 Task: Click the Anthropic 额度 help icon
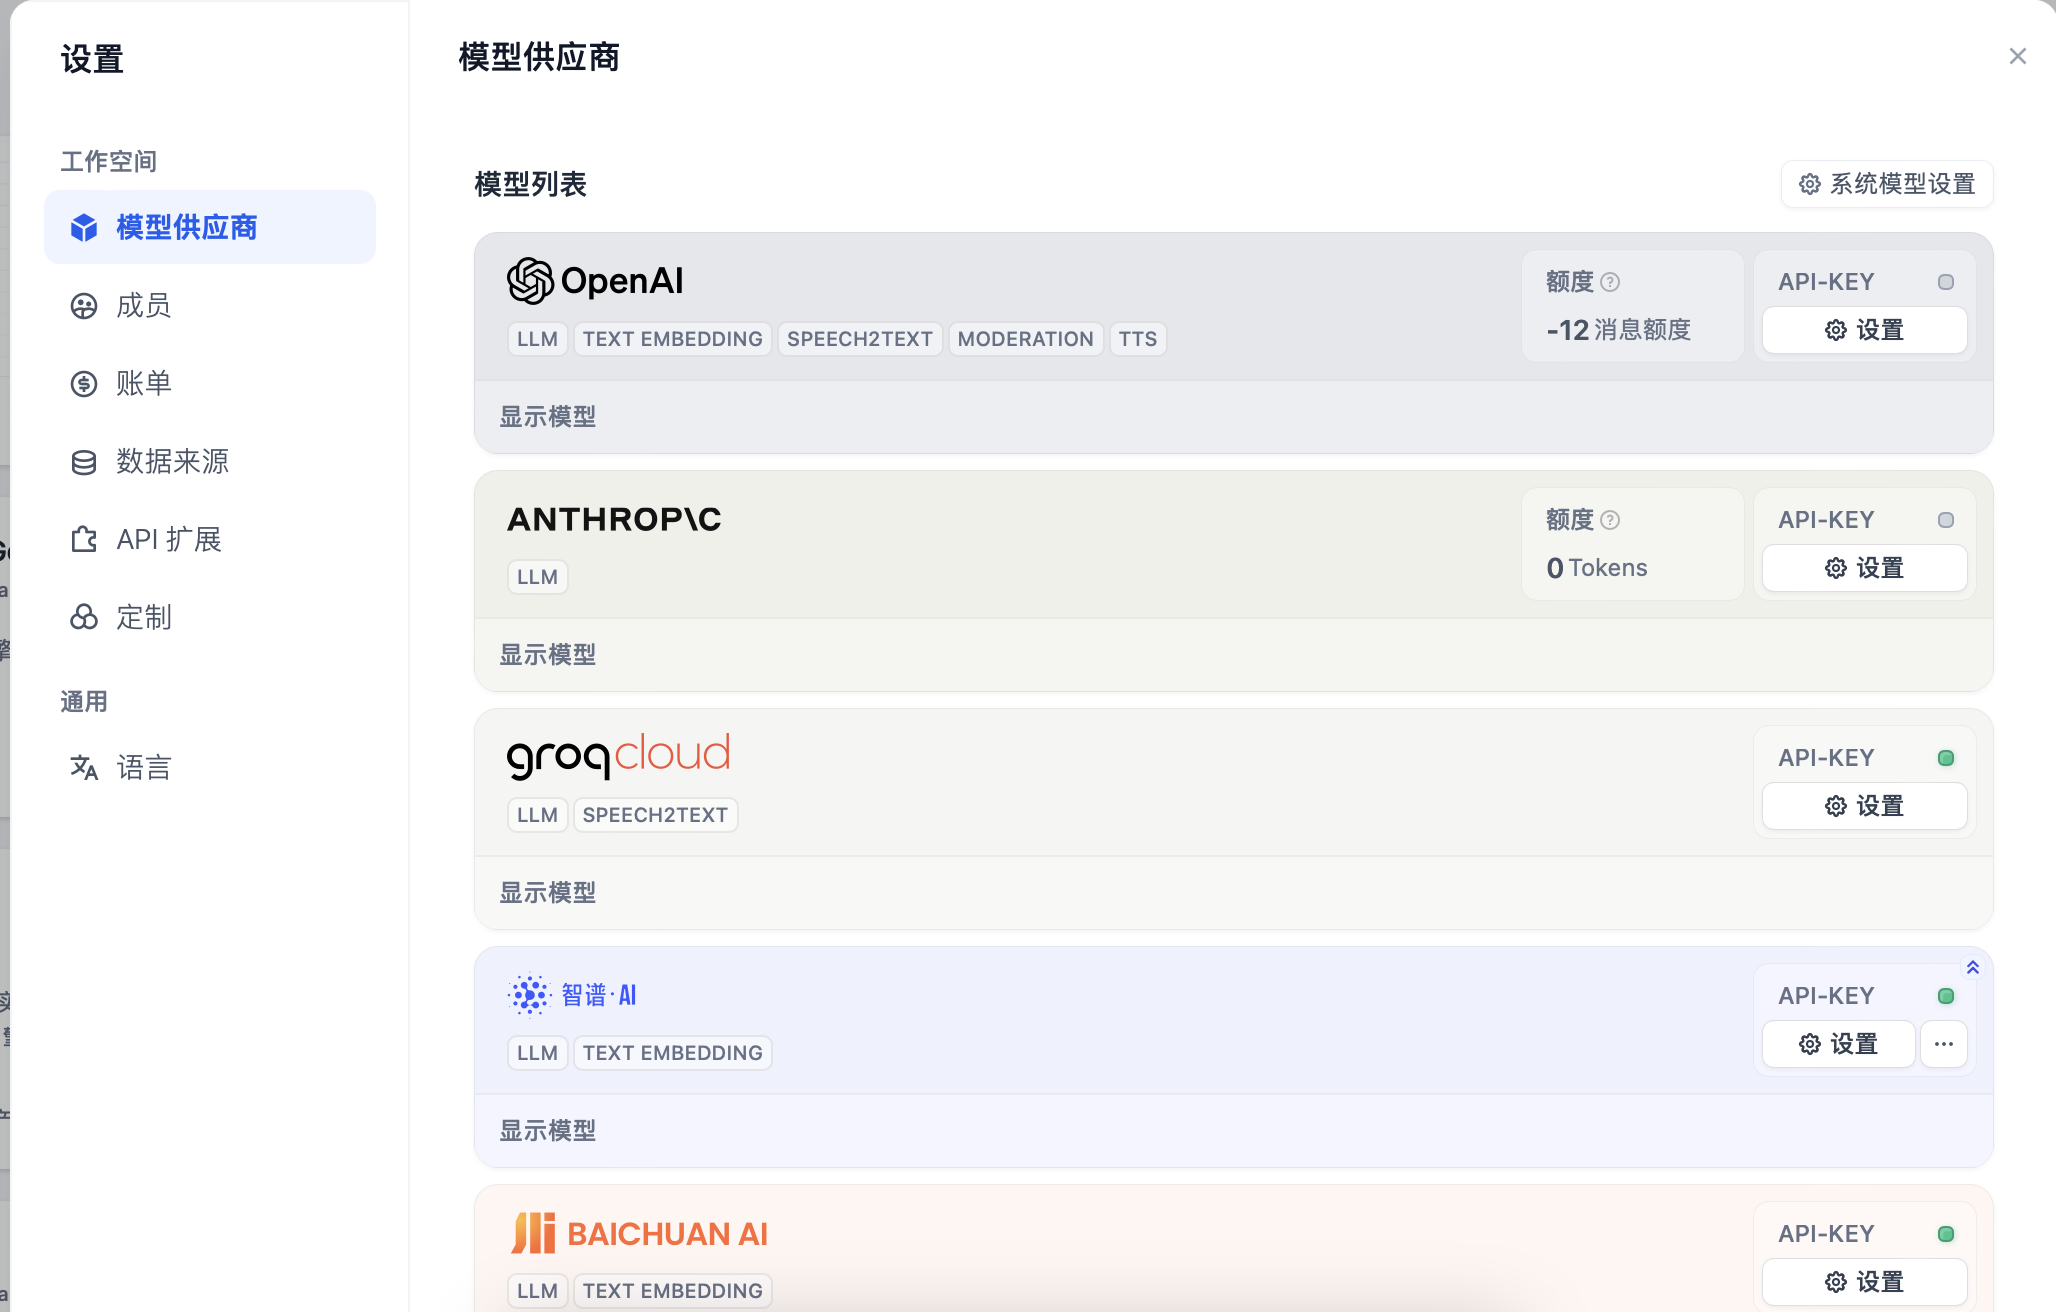1610,520
